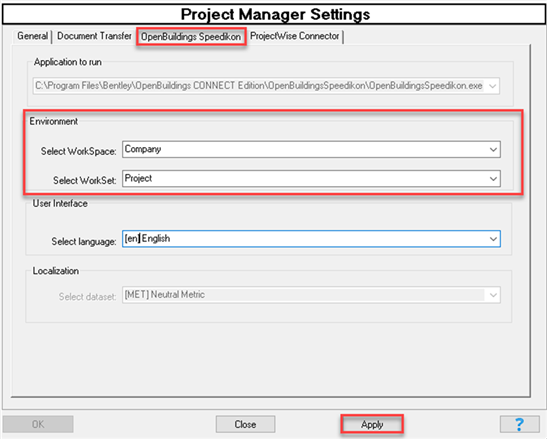Click the Select WorkSpace label

(x=78, y=151)
